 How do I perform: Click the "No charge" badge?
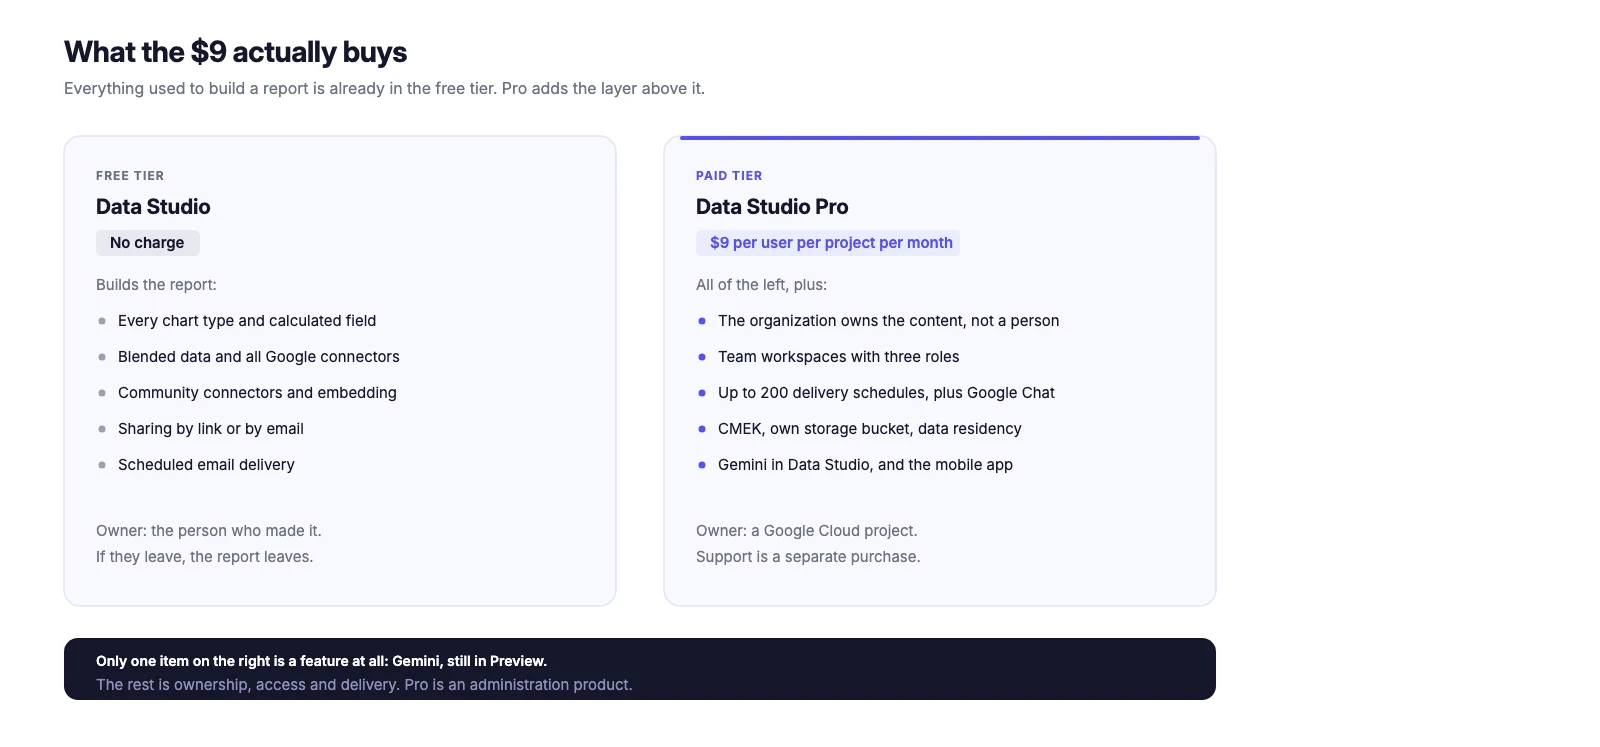point(148,243)
